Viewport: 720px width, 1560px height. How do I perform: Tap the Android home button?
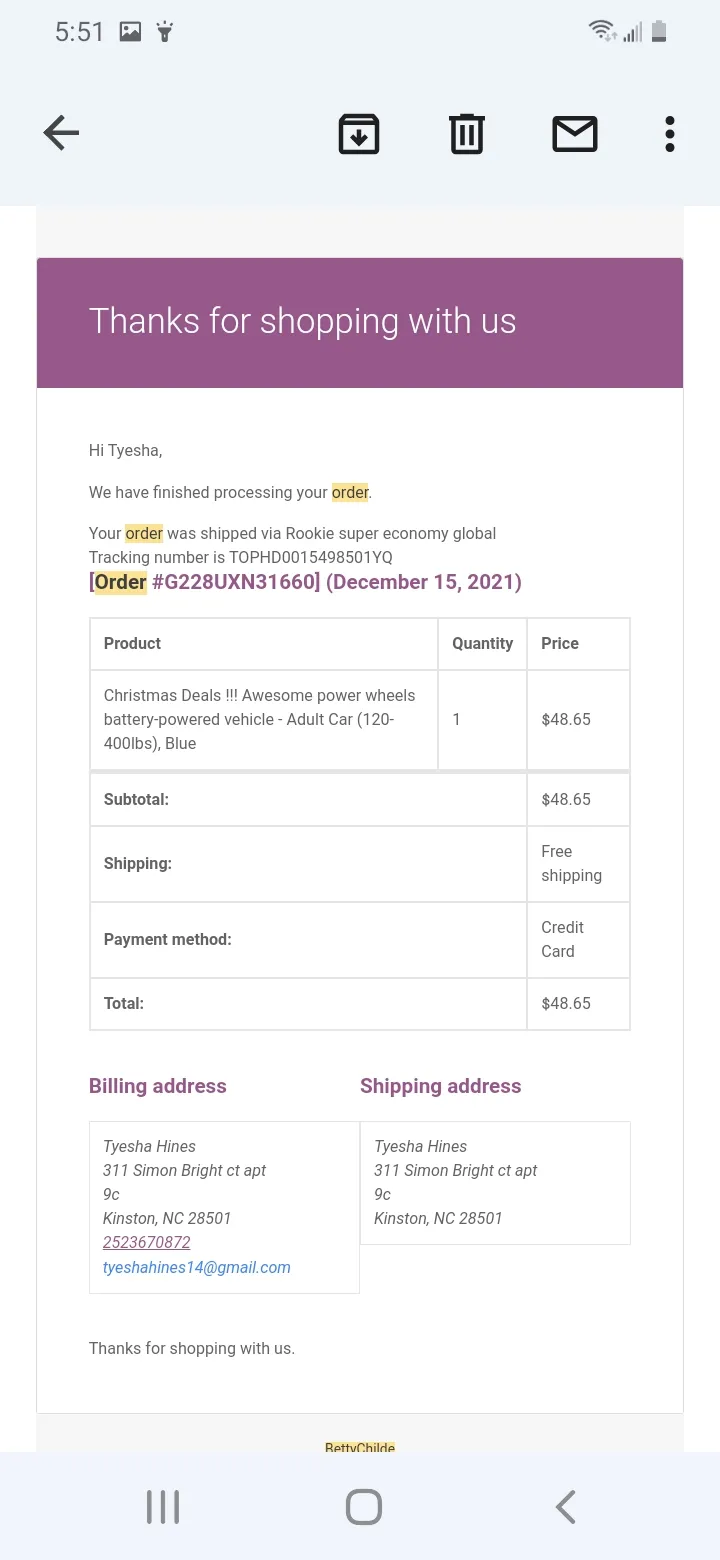[x=364, y=1507]
